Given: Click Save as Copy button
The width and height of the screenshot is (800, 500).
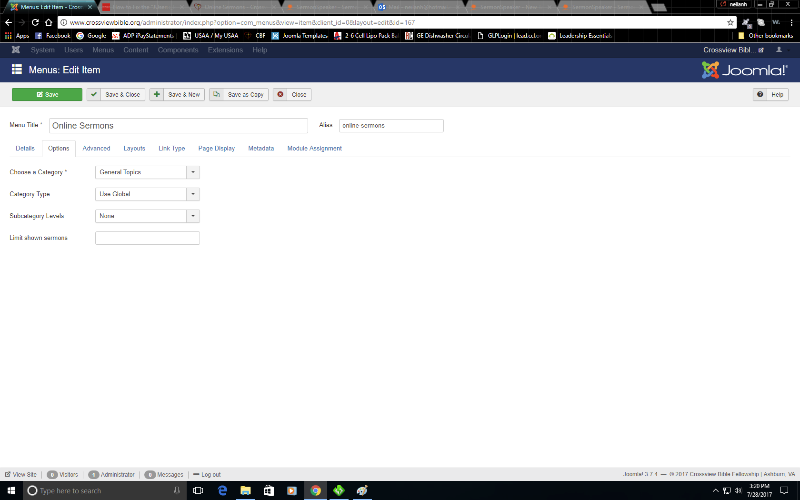Looking at the screenshot, I should point(239,94).
